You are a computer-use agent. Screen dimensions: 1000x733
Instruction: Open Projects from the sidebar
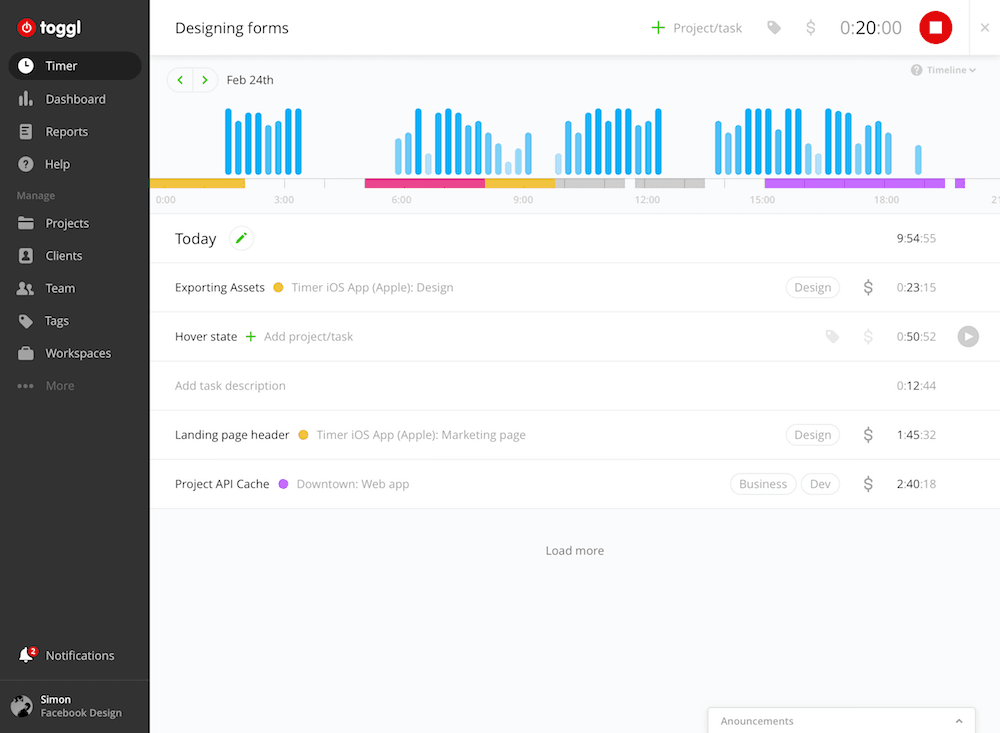pyautogui.click(x=66, y=223)
